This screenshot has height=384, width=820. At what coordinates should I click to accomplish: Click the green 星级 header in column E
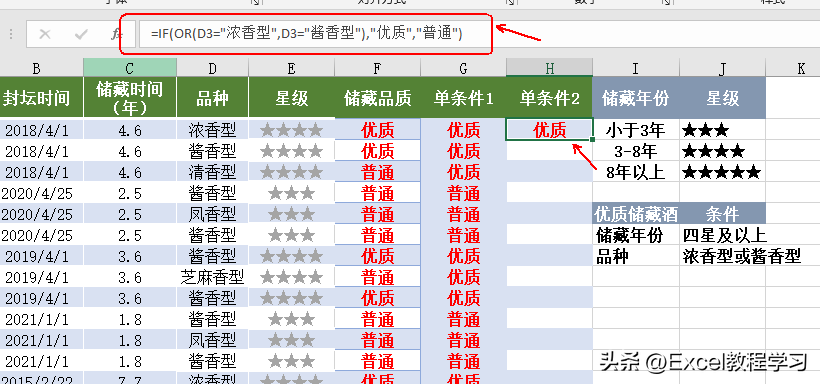coord(291,97)
